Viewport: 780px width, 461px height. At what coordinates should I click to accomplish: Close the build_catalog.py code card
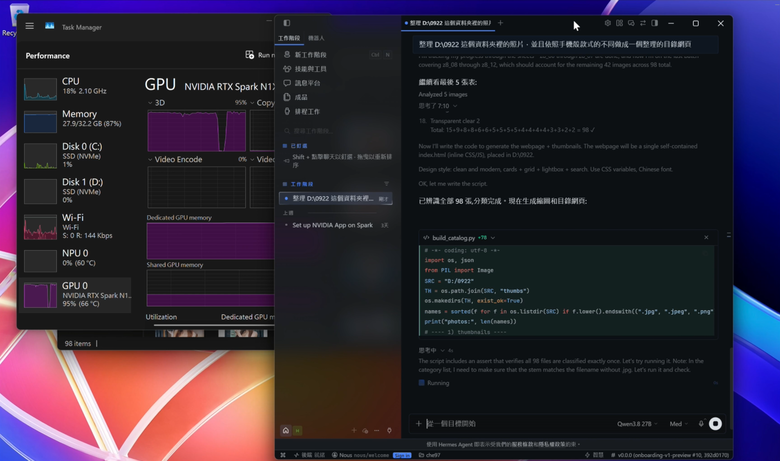(x=706, y=237)
